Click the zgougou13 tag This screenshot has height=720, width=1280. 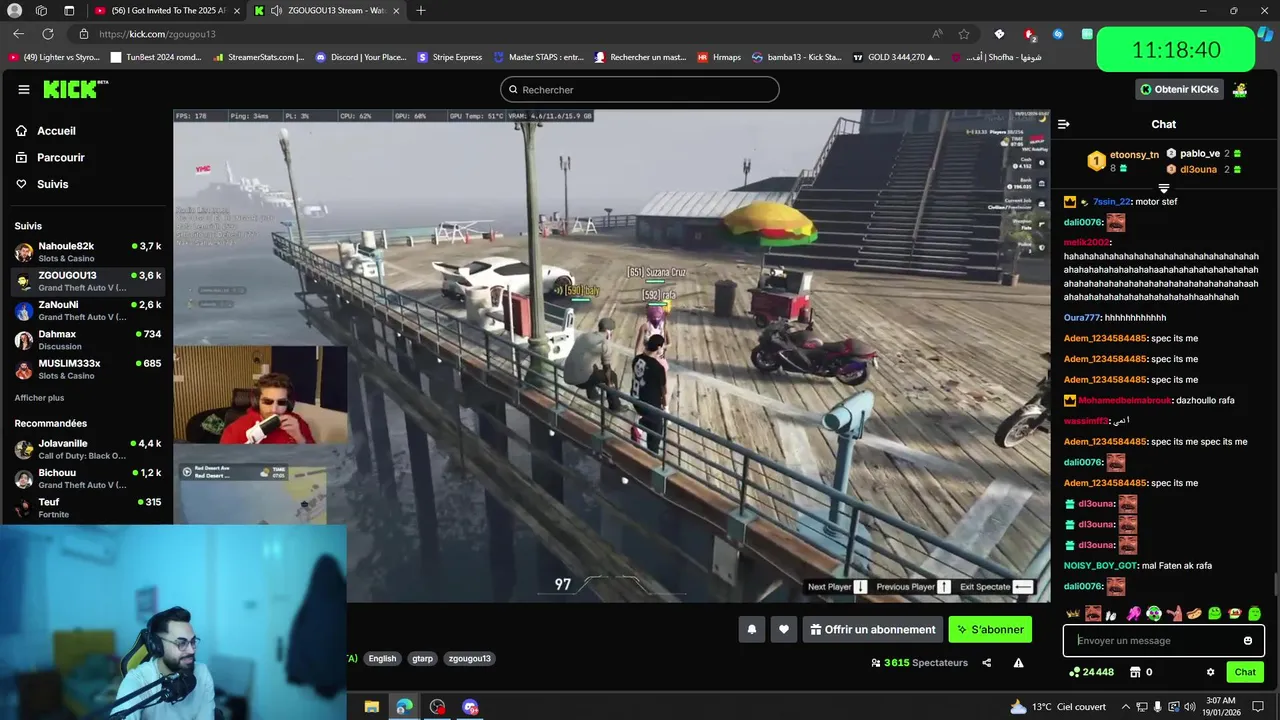469,659
